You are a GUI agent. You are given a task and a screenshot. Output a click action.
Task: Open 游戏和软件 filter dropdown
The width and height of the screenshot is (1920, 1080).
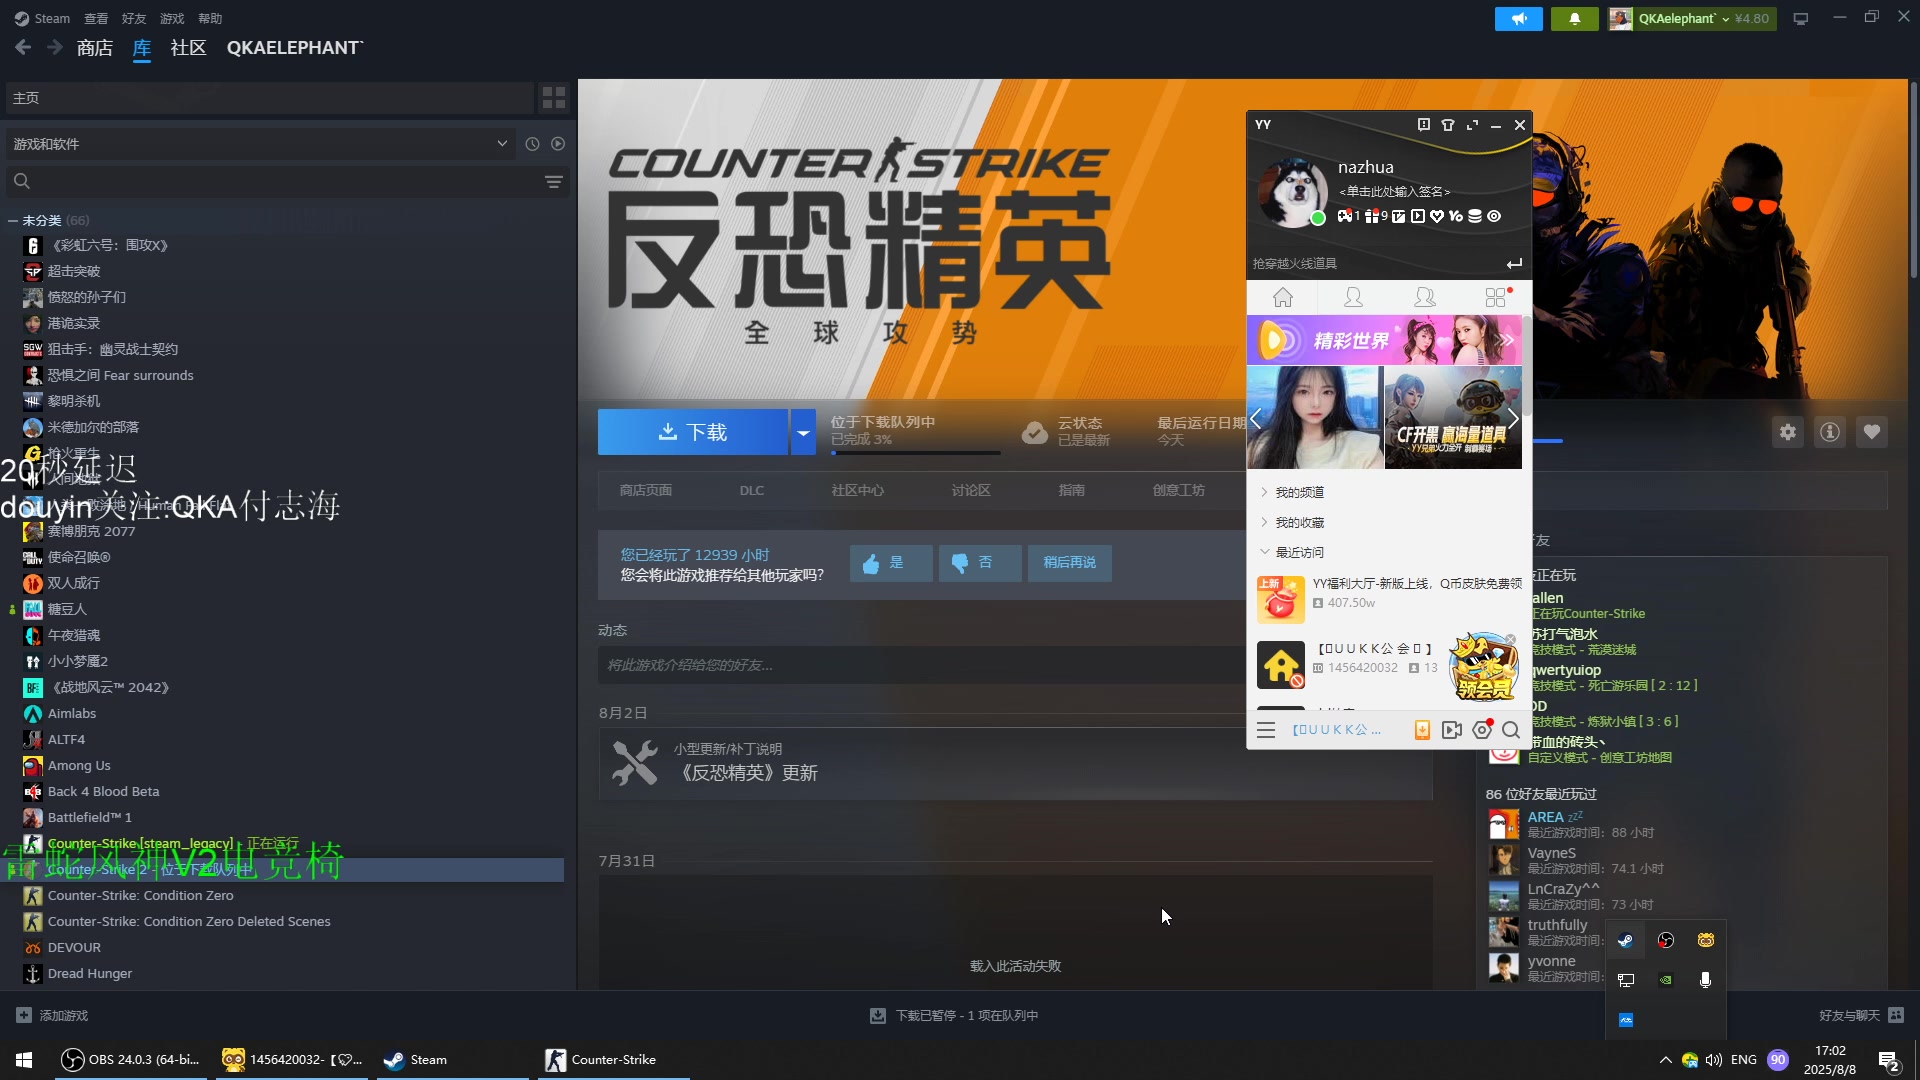tap(261, 144)
